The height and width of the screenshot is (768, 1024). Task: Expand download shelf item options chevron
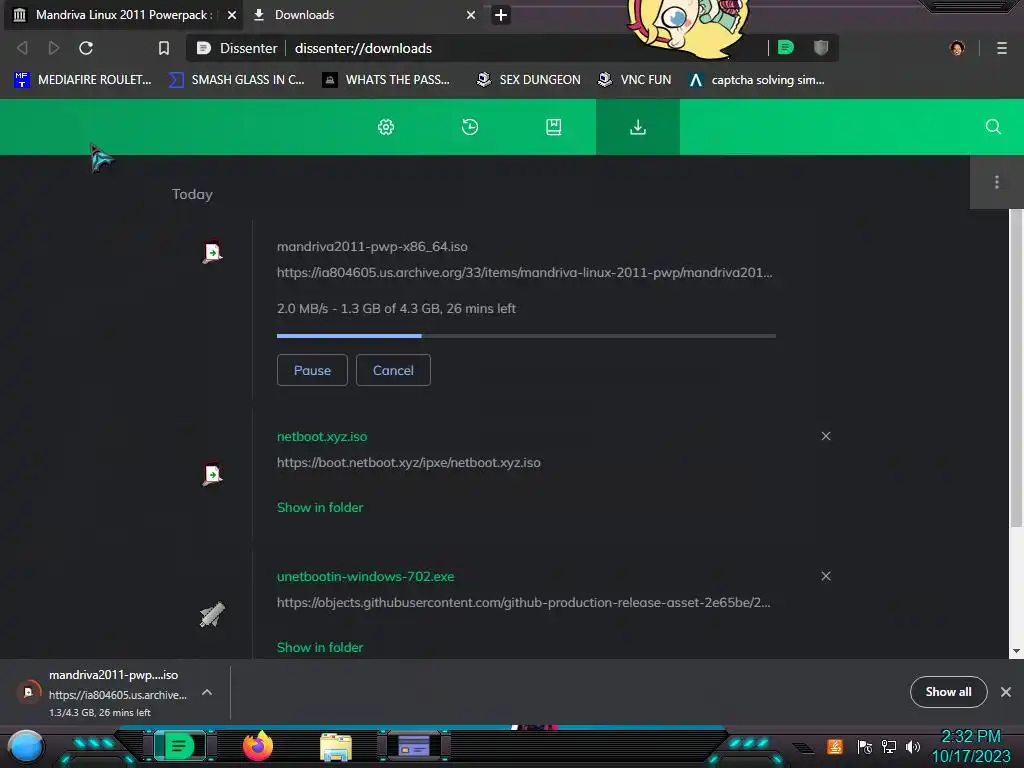tap(207, 692)
